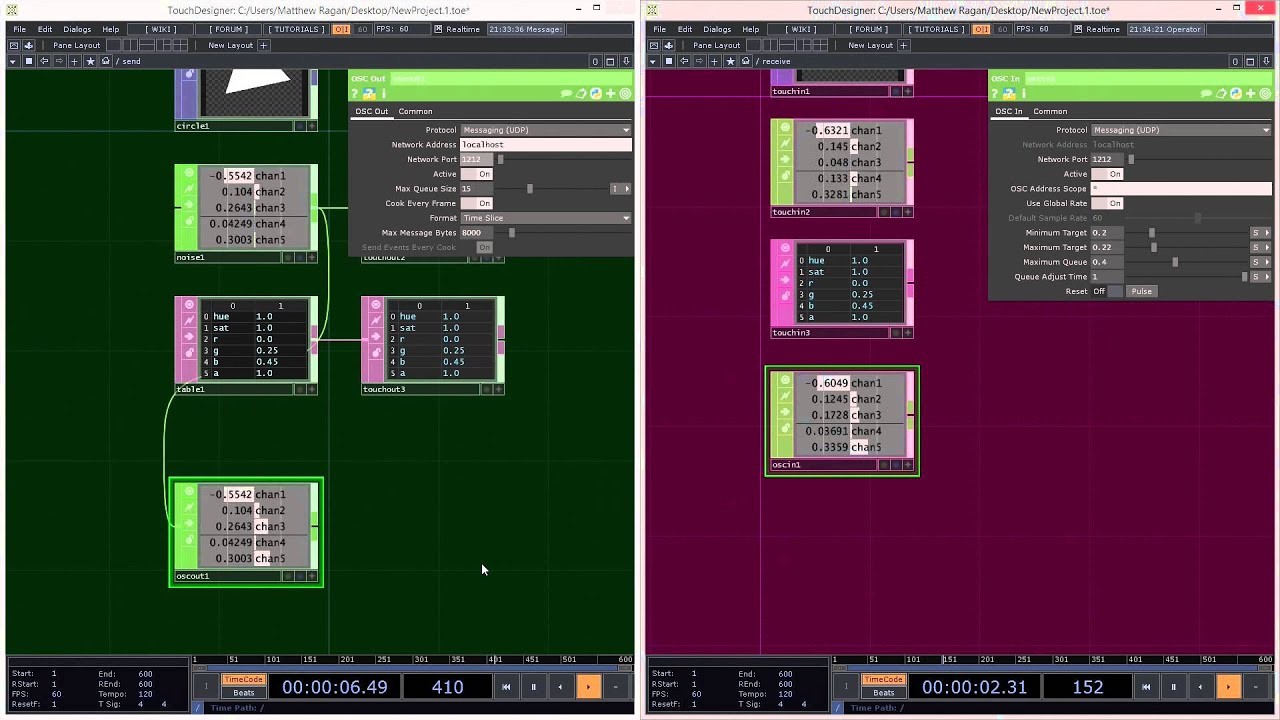Click the lock icon on touchin2 node
This screenshot has height=720, width=1280.
pyautogui.click(x=784, y=176)
